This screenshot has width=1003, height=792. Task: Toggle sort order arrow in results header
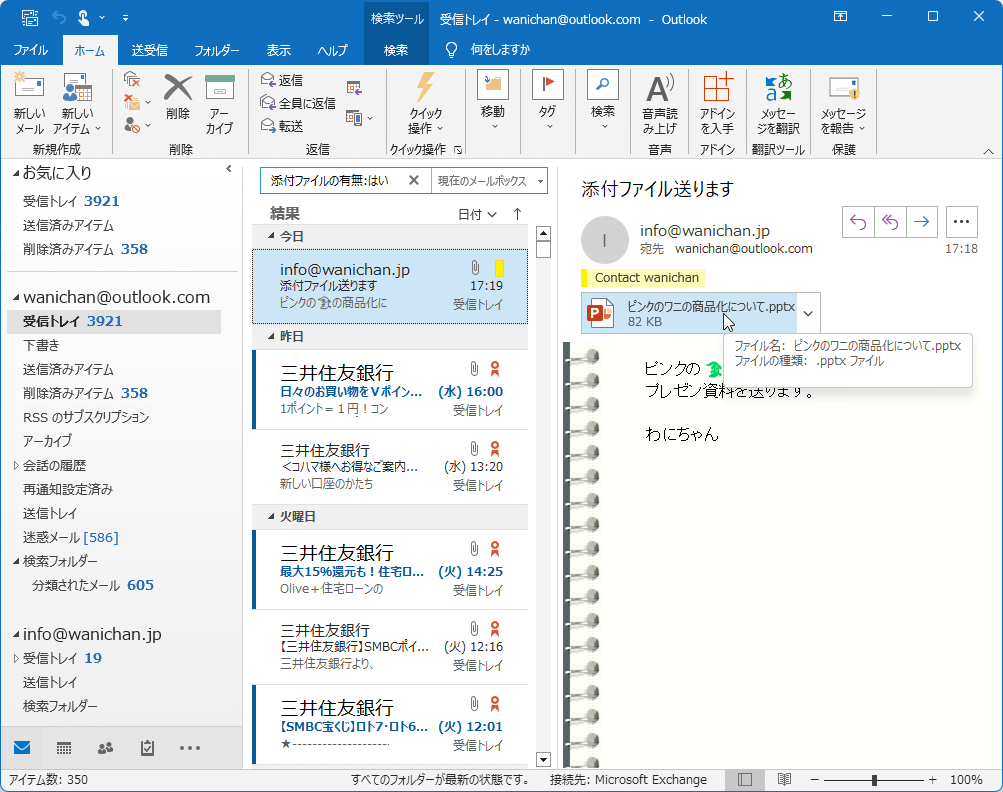517,214
